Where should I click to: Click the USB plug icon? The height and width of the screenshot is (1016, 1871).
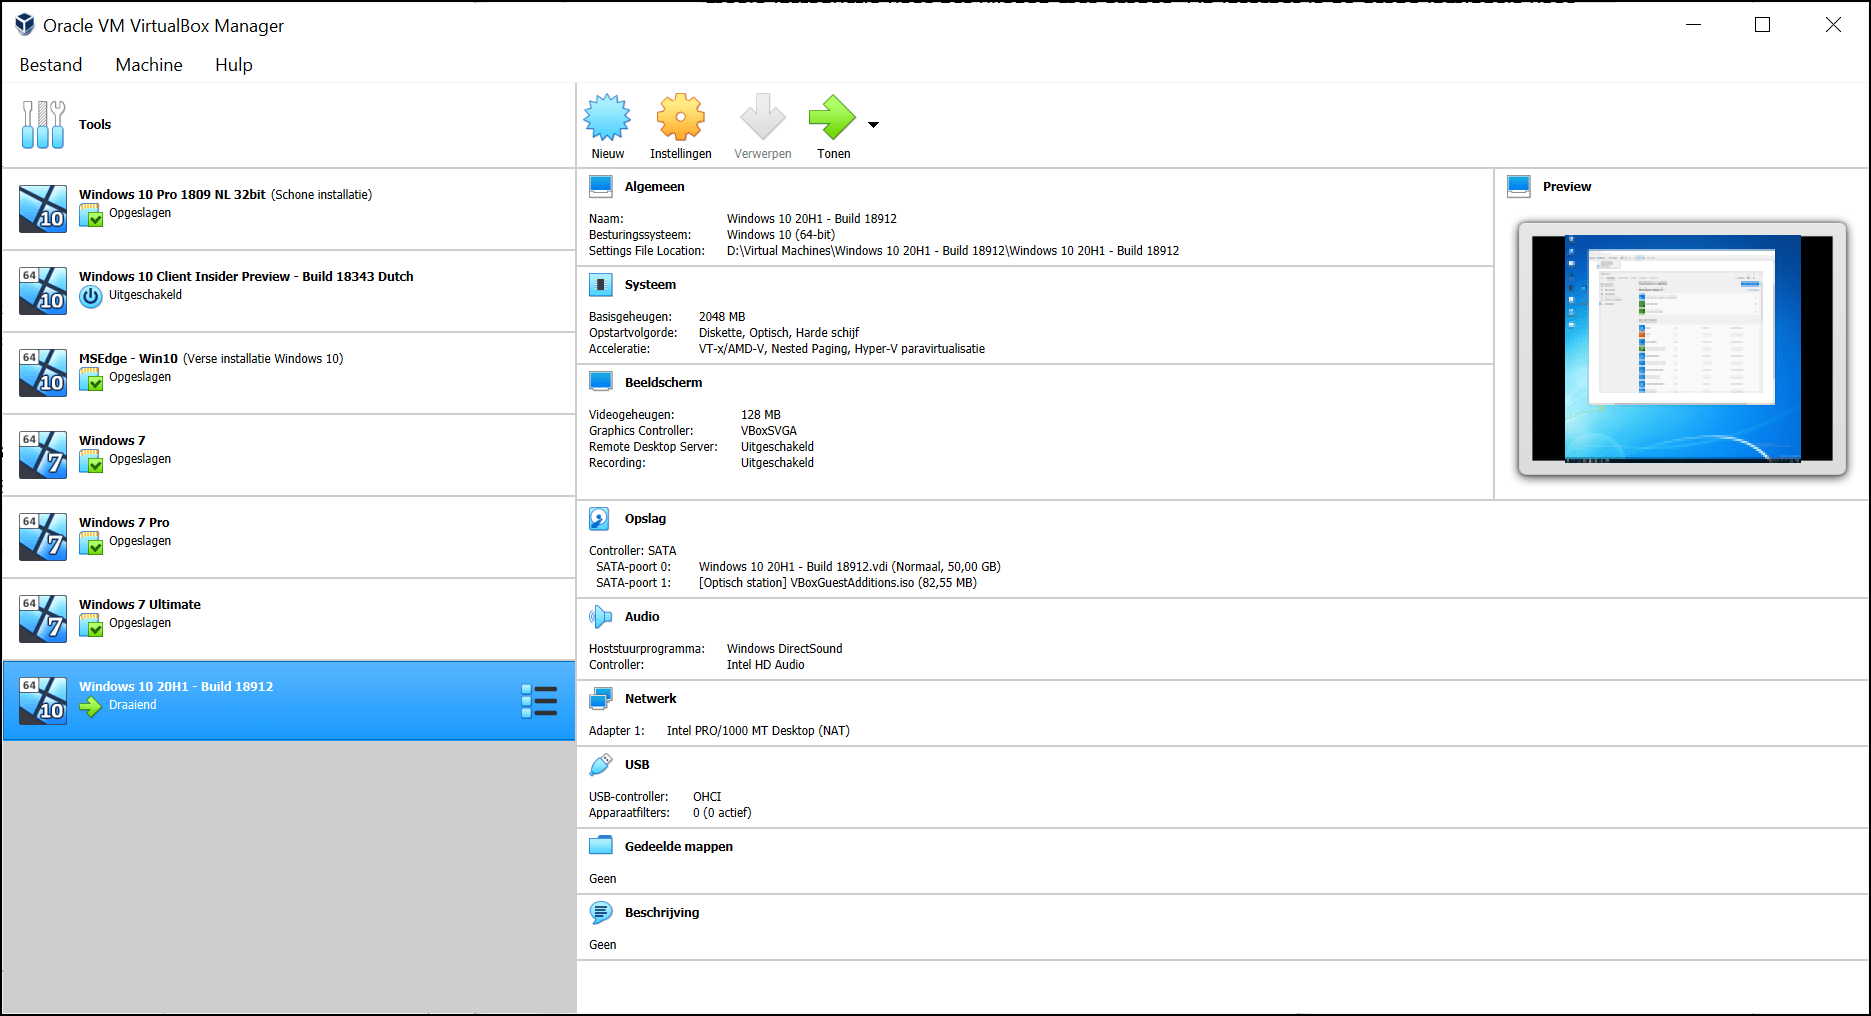(x=600, y=765)
